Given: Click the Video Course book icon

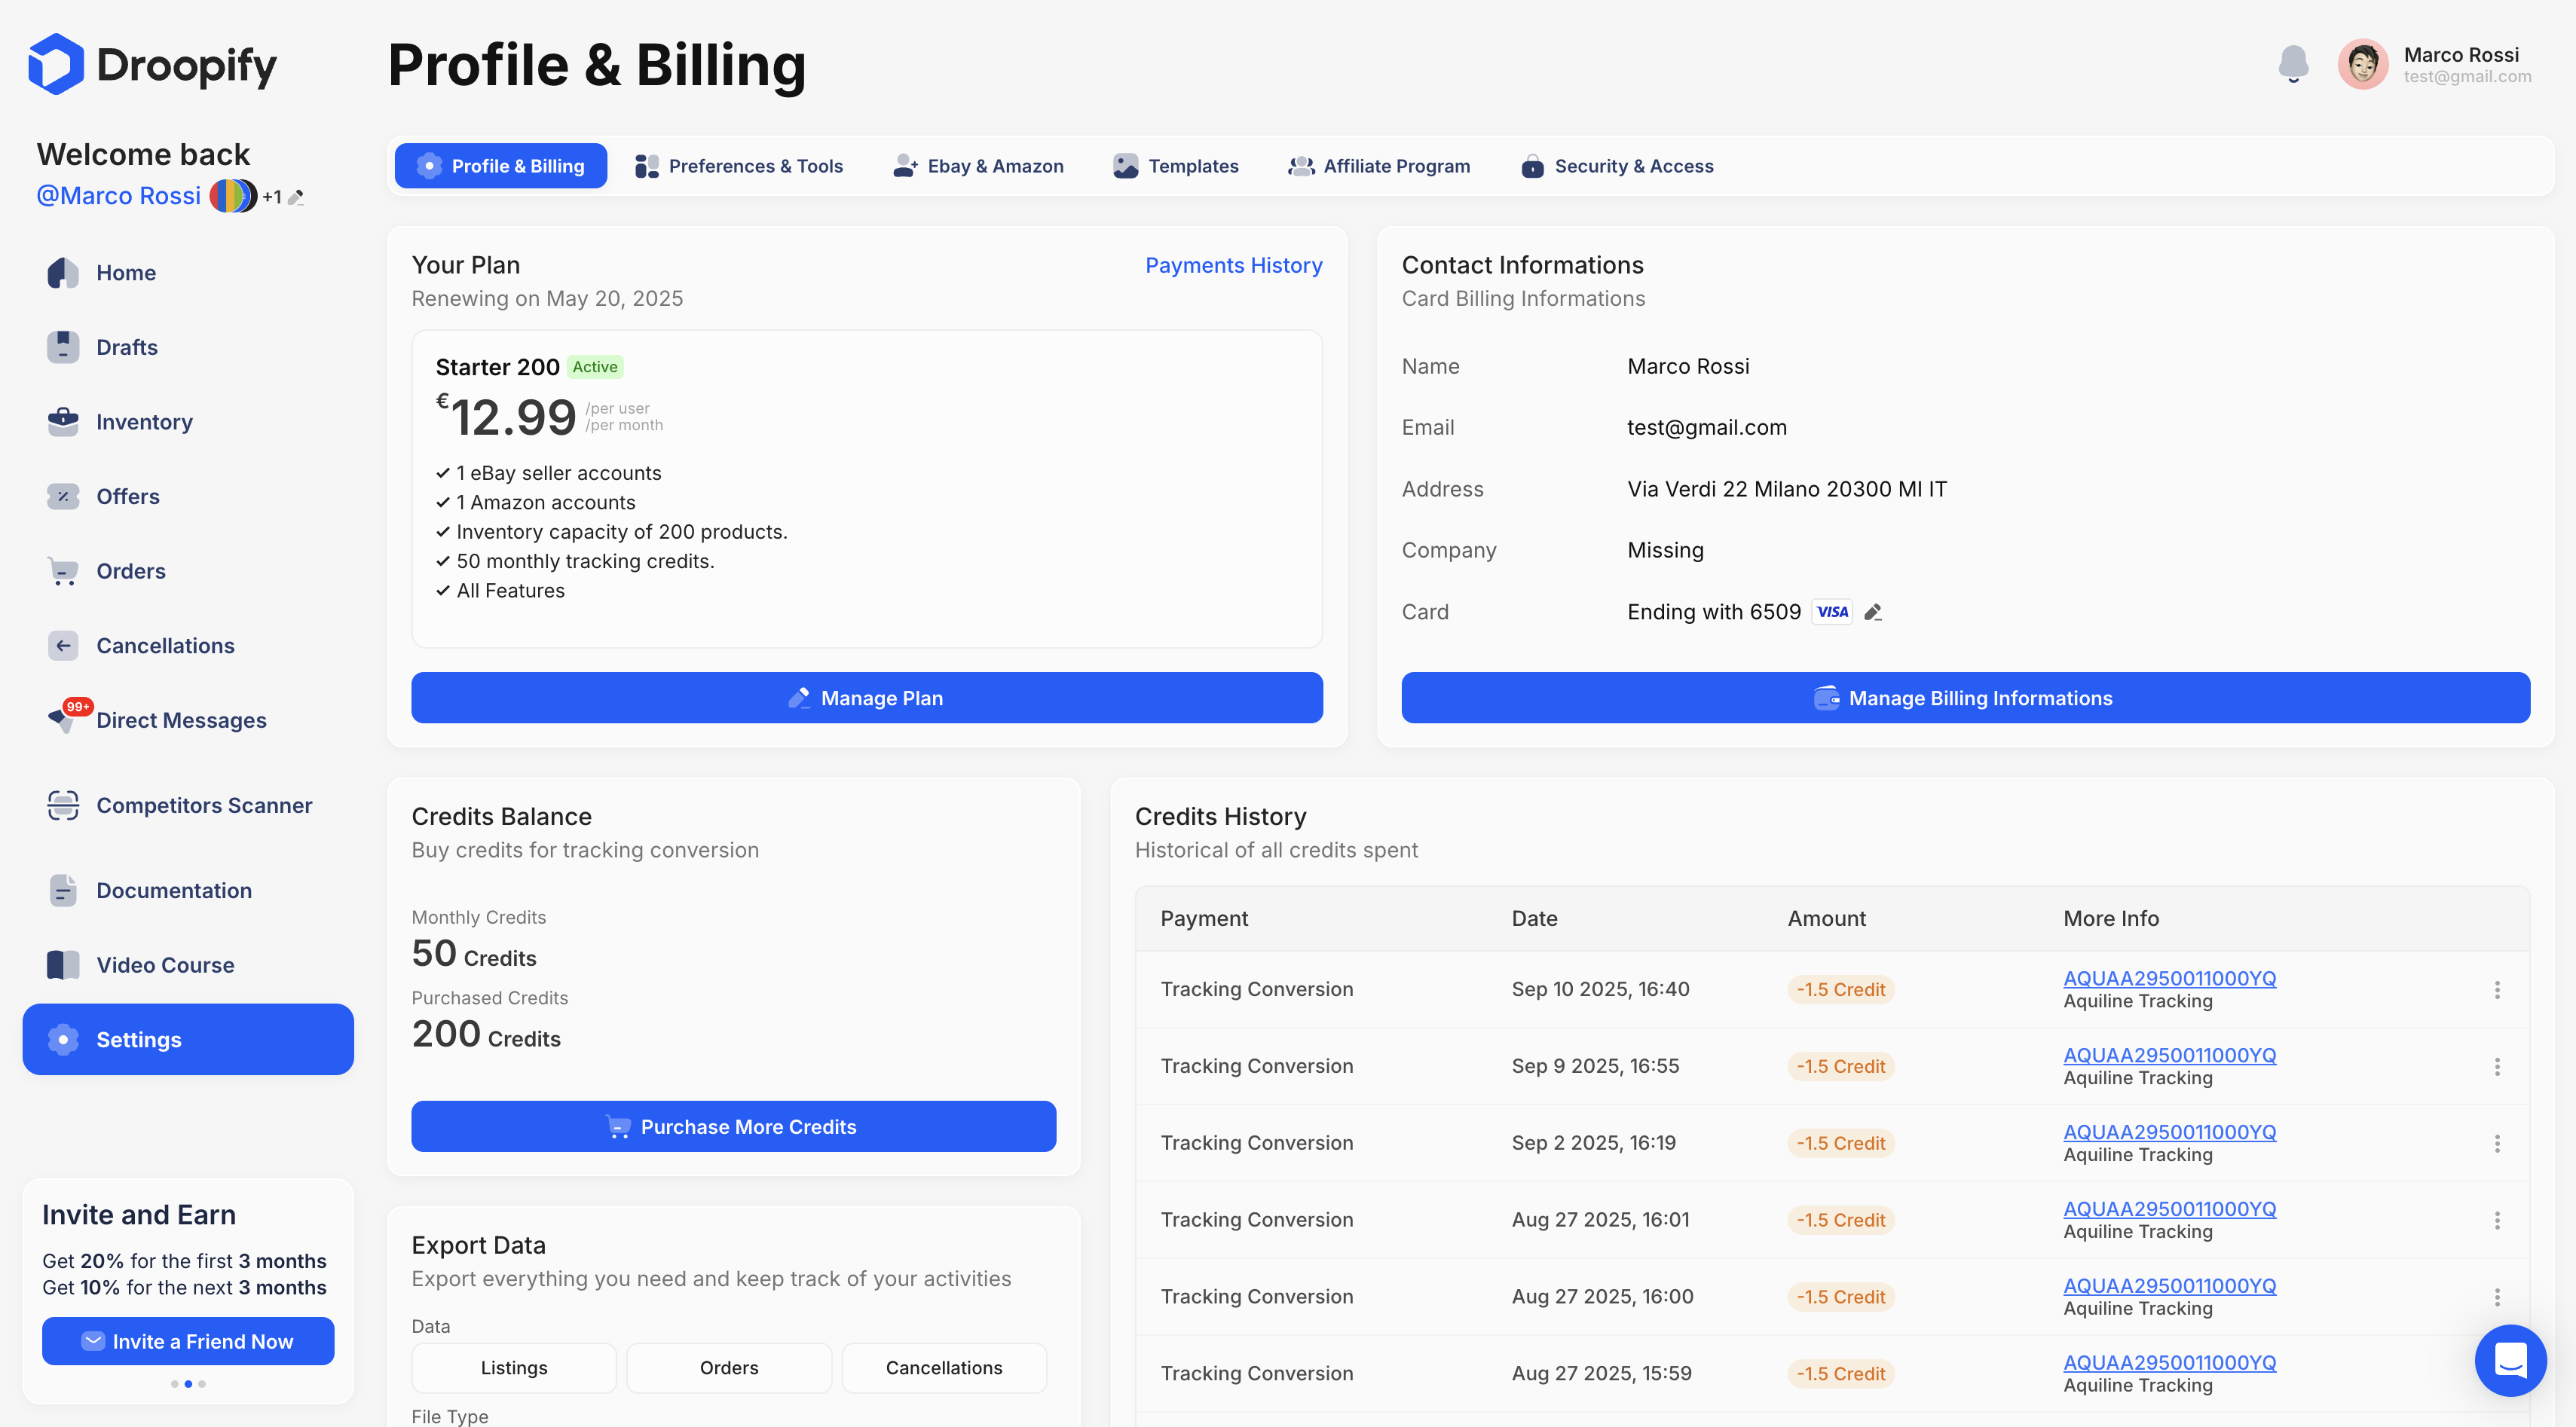Looking at the screenshot, I should (63, 965).
